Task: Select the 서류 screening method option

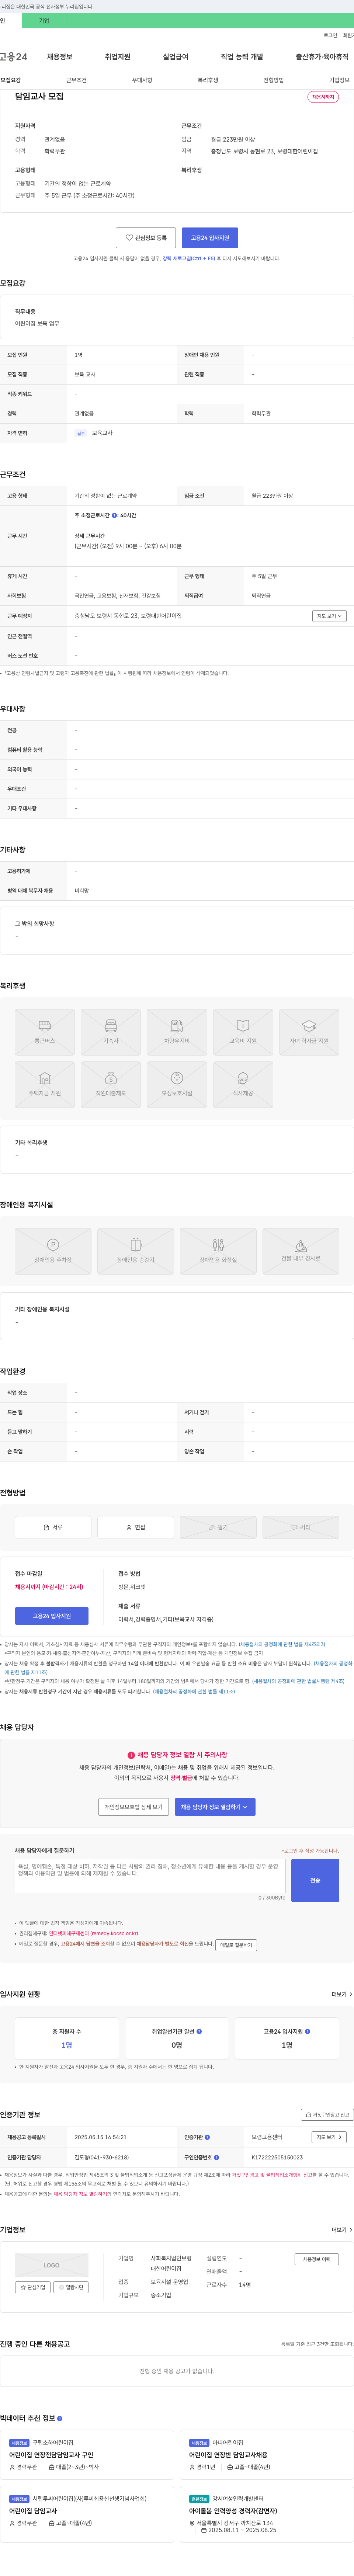Action: (53, 1527)
